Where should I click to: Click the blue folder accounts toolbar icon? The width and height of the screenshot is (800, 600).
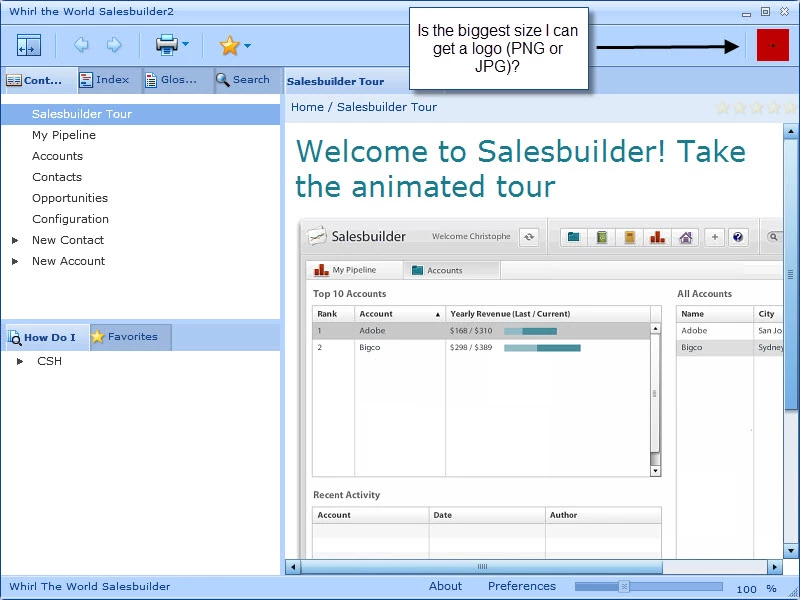click(x=573, y=237)
